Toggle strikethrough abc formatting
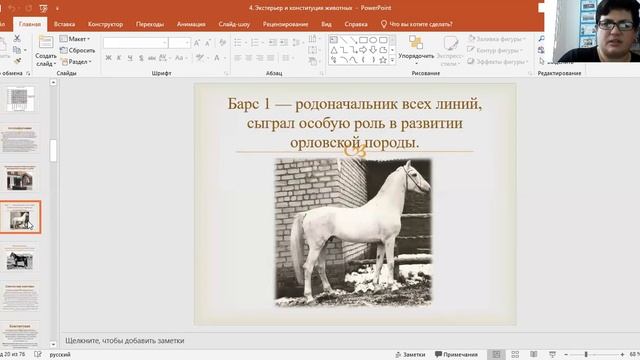Screen dimensions: 640x360 (151, 58)
